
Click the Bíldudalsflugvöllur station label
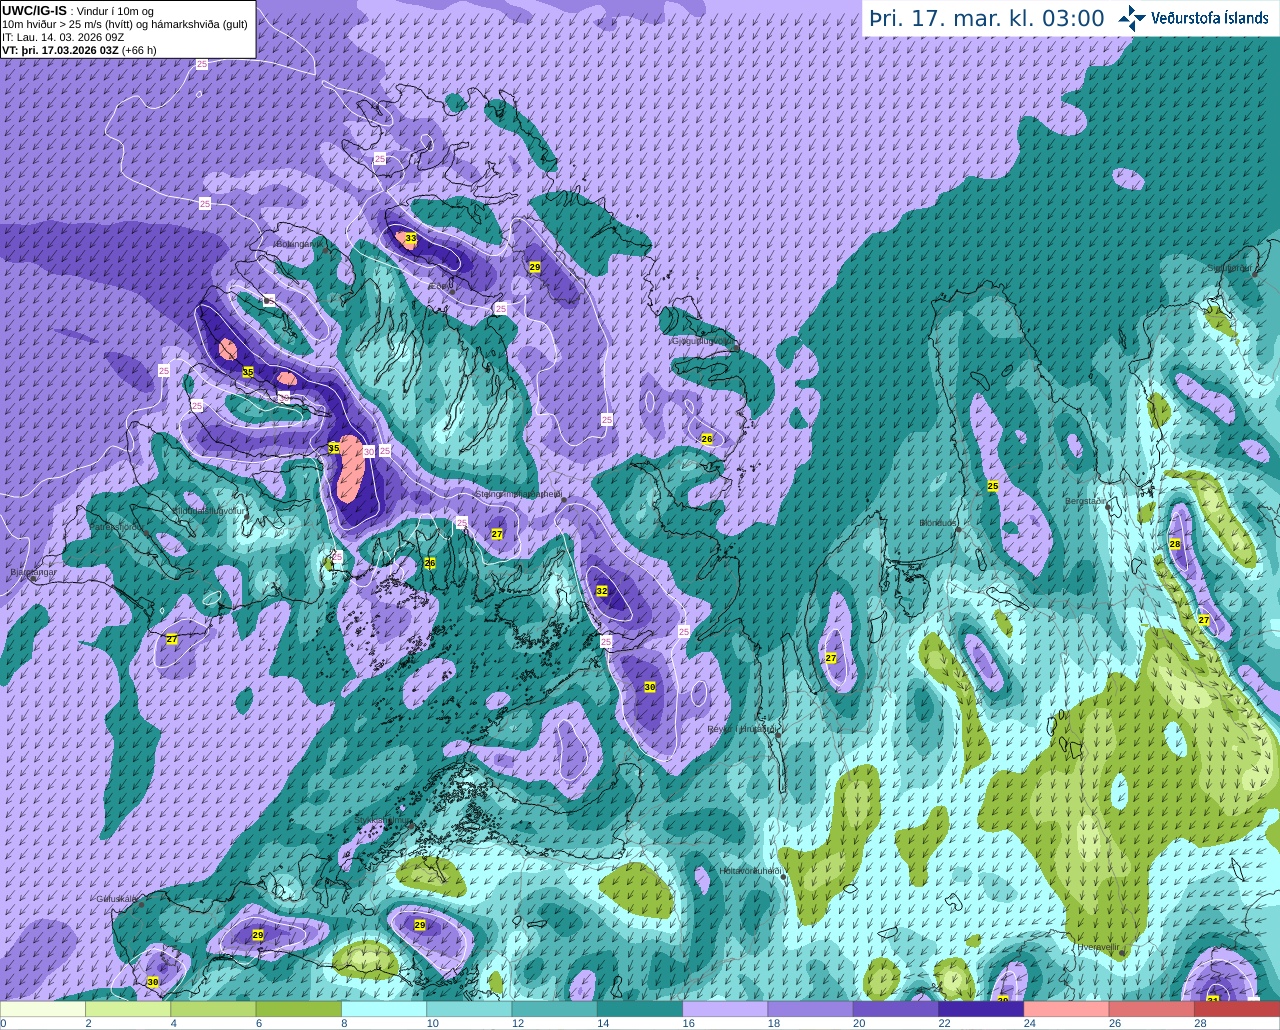(x=208, y=510)
